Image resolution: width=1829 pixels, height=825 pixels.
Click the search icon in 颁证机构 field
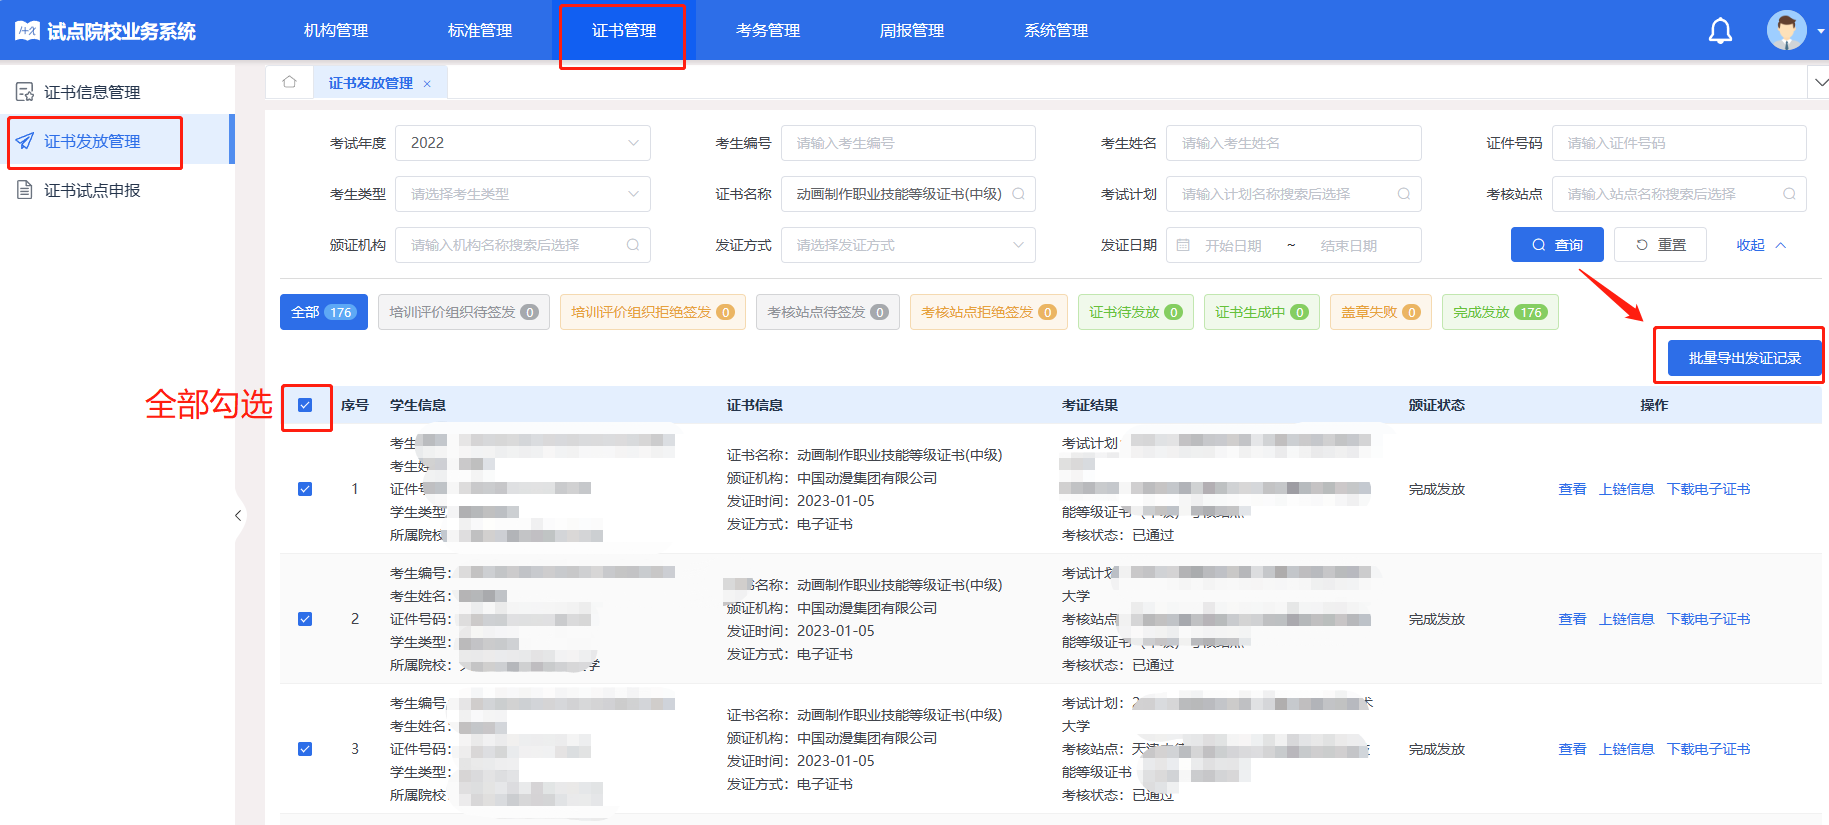coord(632,245)
